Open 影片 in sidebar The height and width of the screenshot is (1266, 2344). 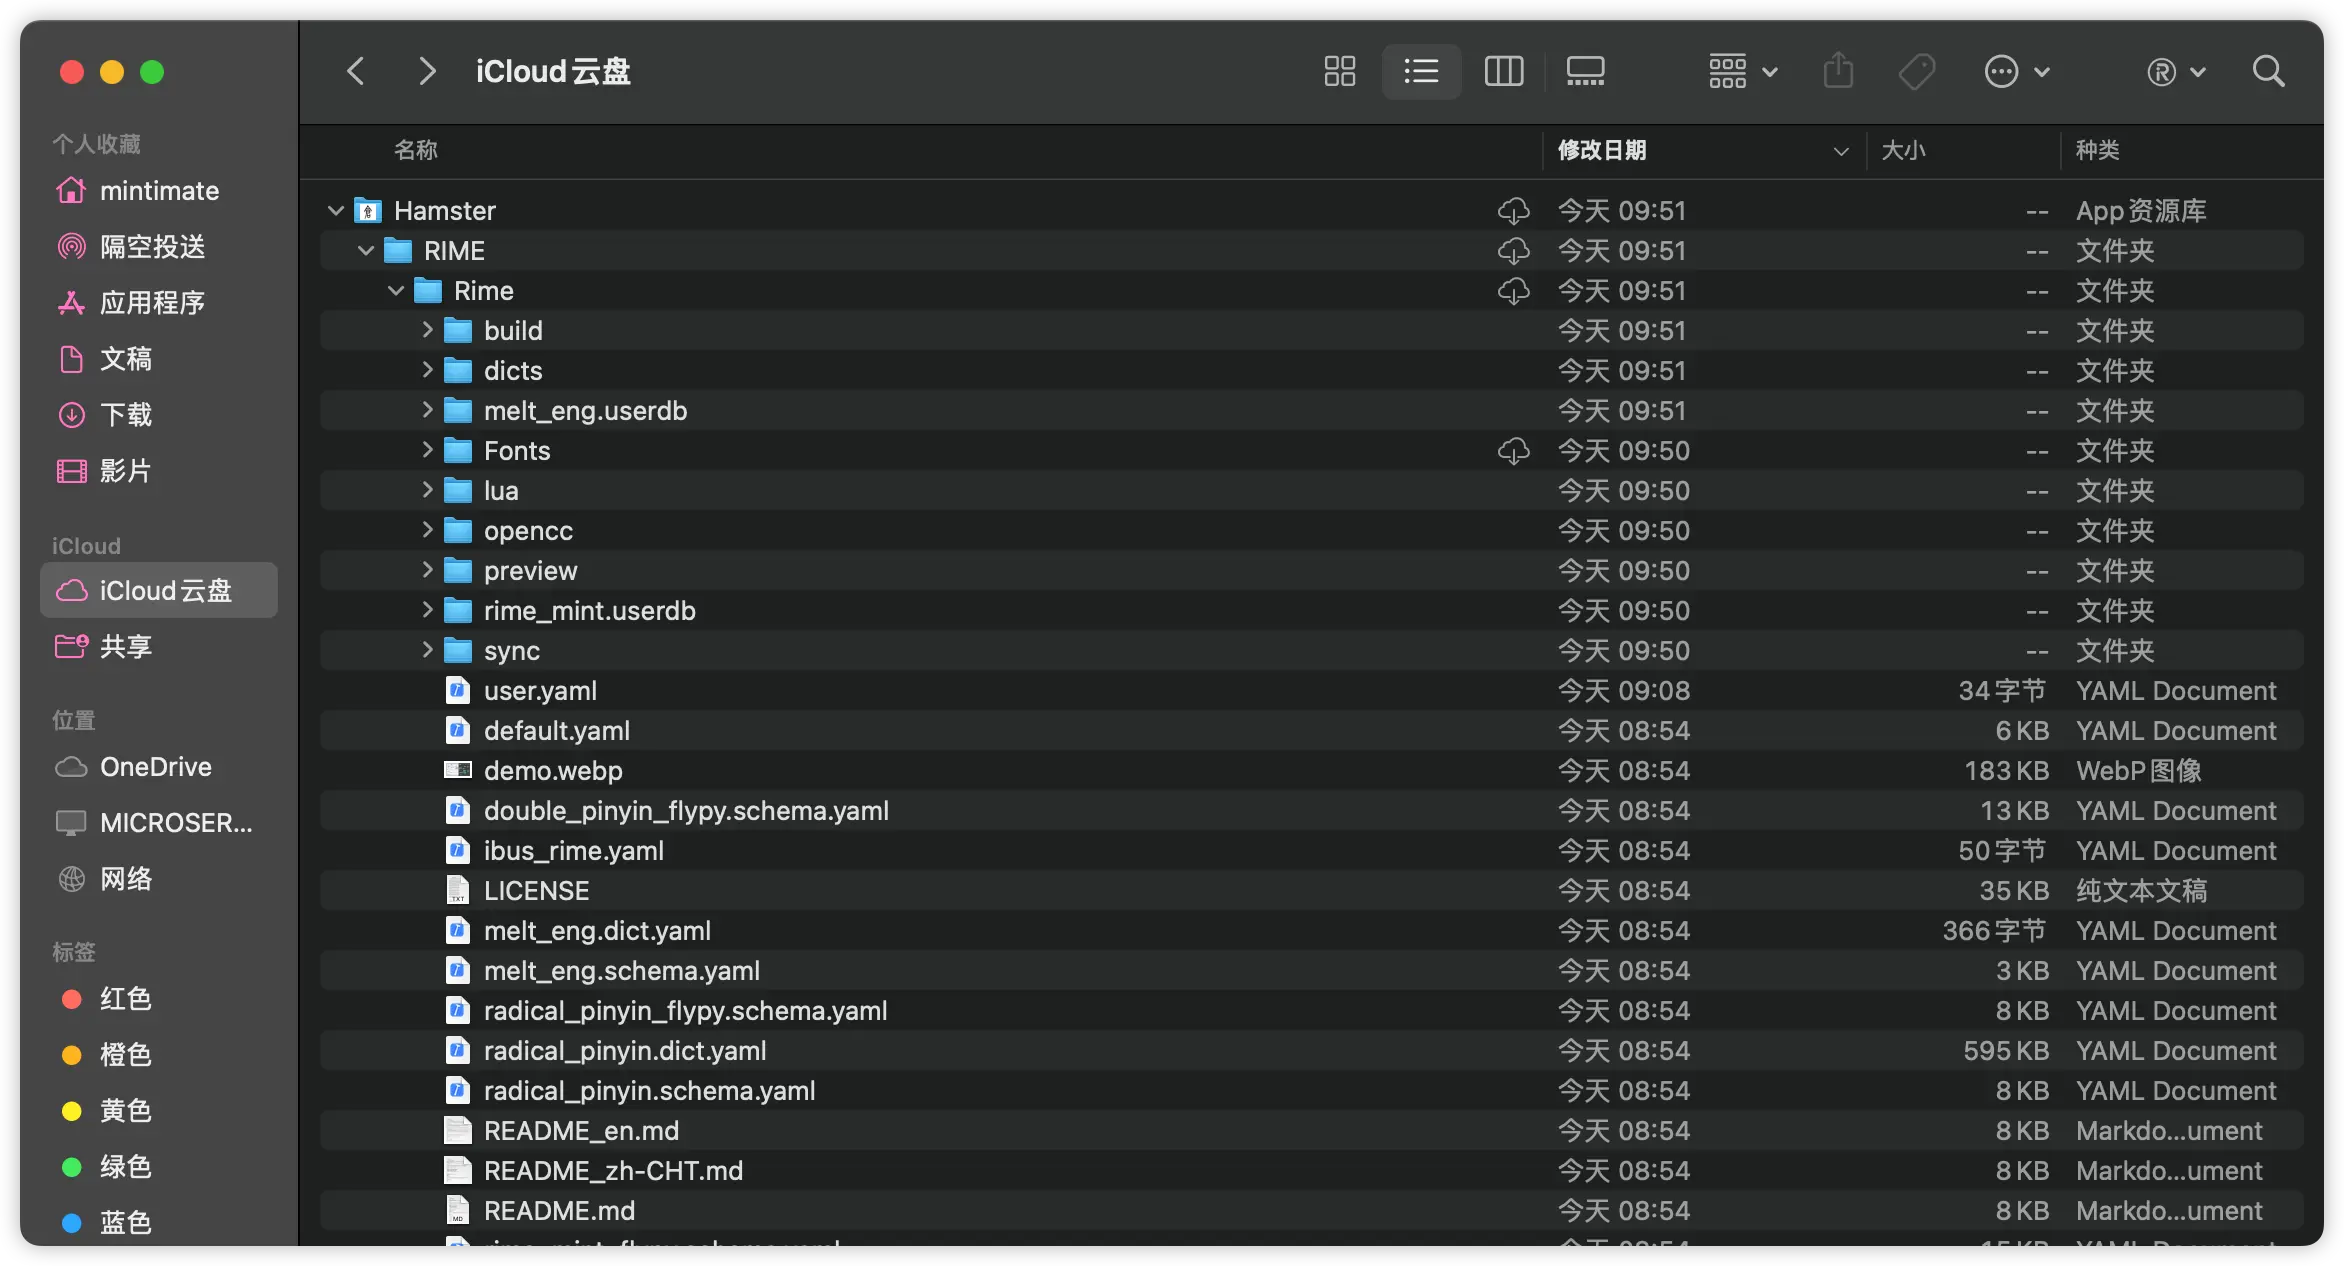point(159,470)
